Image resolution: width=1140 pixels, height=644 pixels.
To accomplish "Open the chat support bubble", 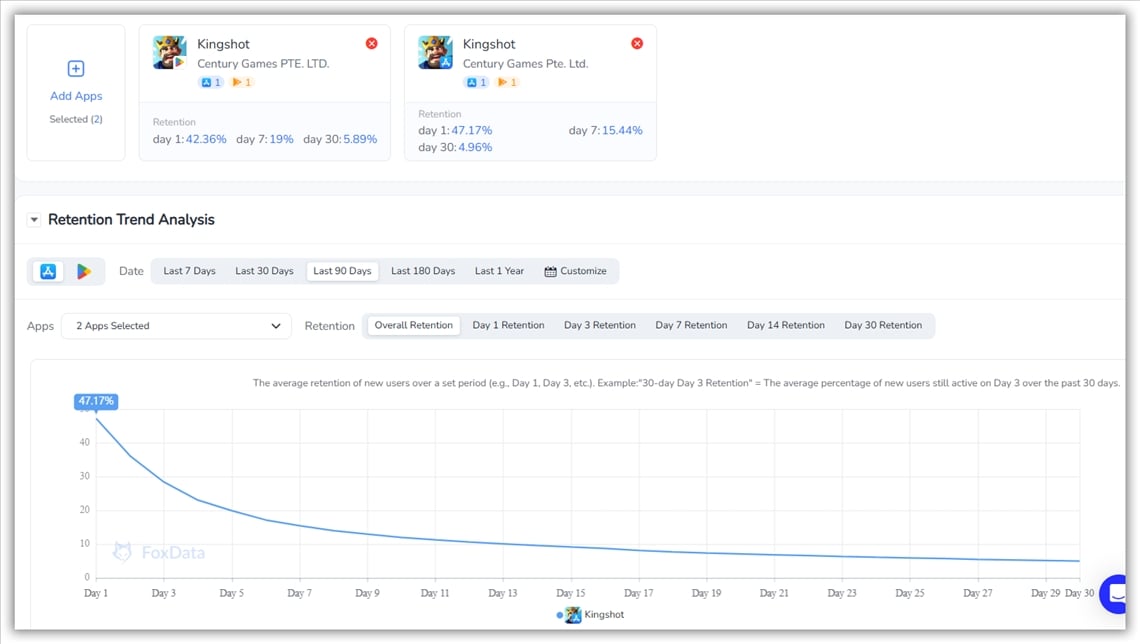I will click(1113, 594).
